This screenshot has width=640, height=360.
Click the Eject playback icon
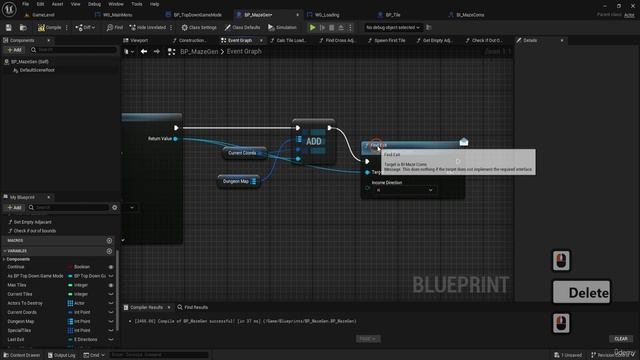(341, 27)
